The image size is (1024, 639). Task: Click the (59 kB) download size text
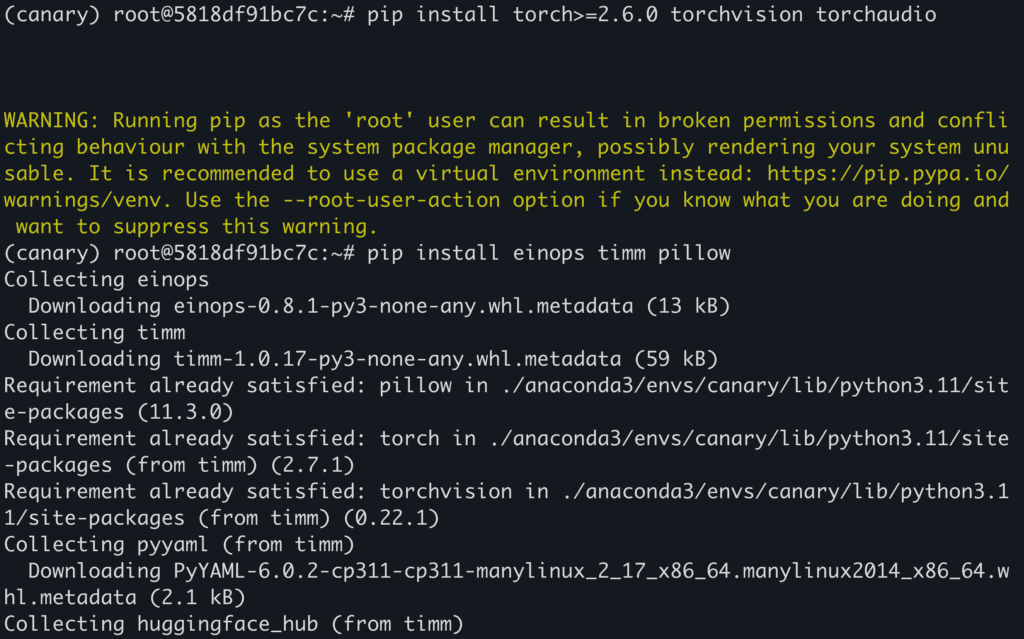point(676,359)
